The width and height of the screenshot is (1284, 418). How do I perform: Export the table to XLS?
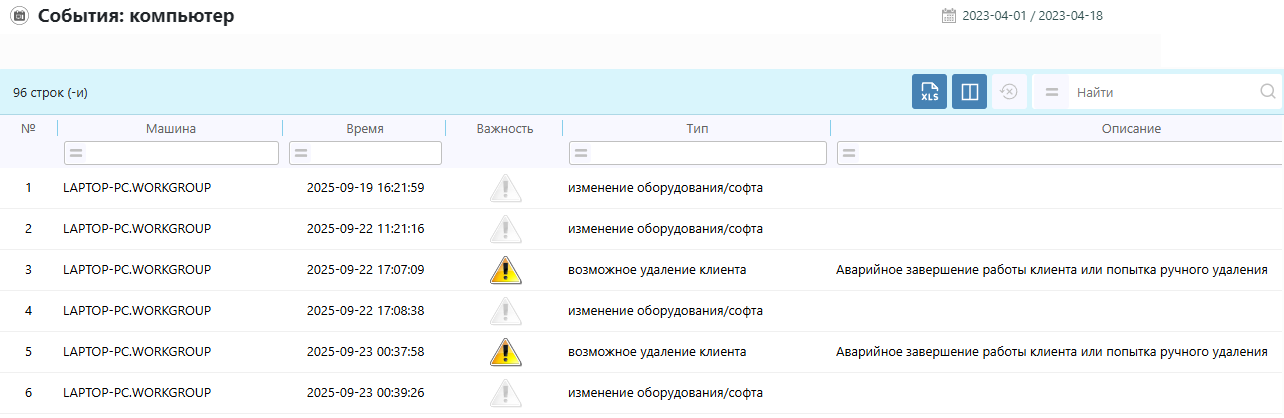pos(929,92)
